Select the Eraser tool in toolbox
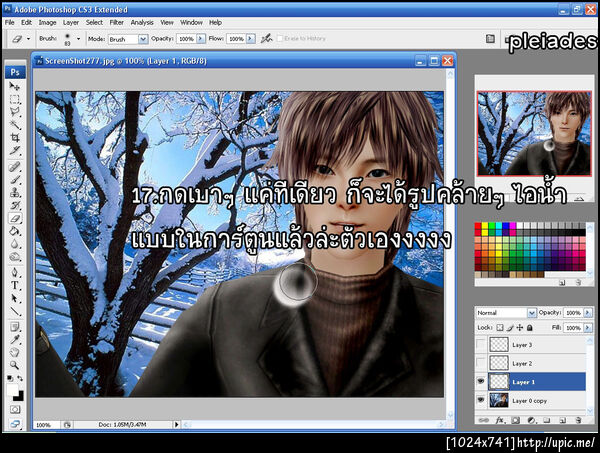Viewport: 600px width, 453px height. click(x=15, y=218)
